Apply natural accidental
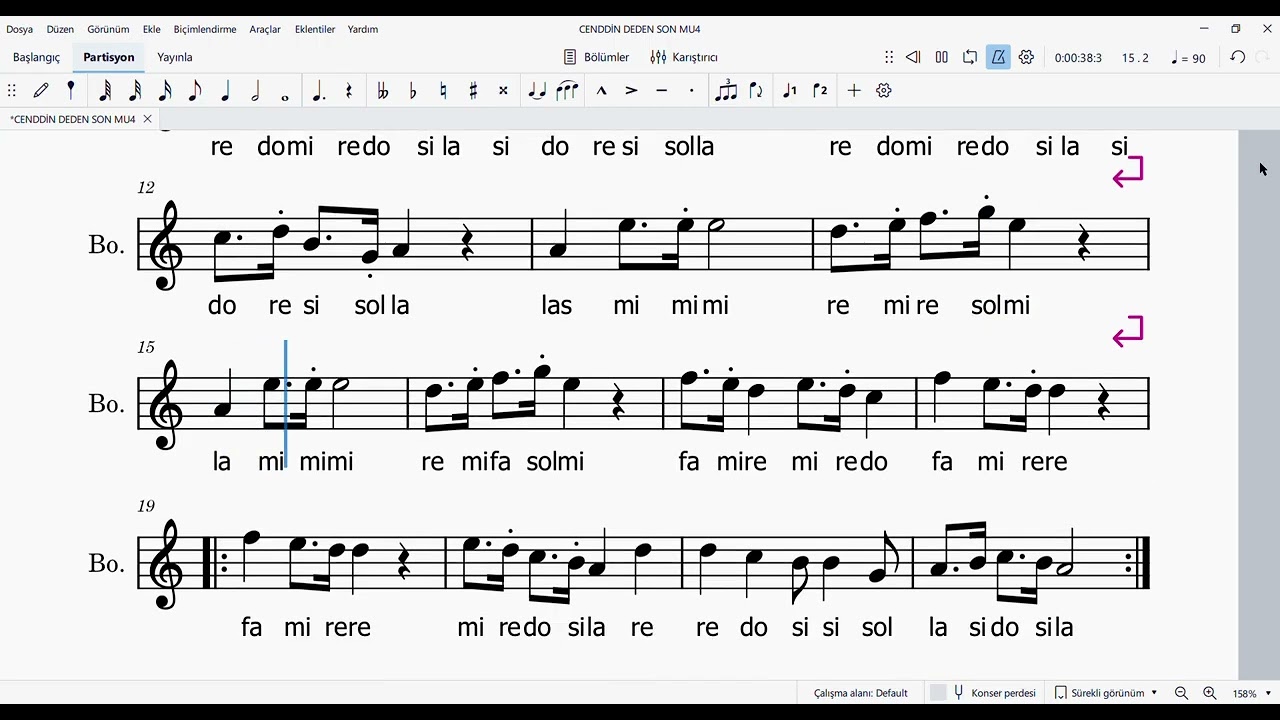Image resolution: width=1280 pixels, height=720 pixels. point(443,90)
